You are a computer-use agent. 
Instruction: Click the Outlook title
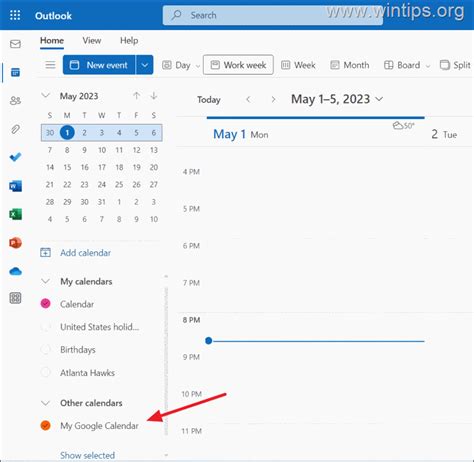click(53, 16)
